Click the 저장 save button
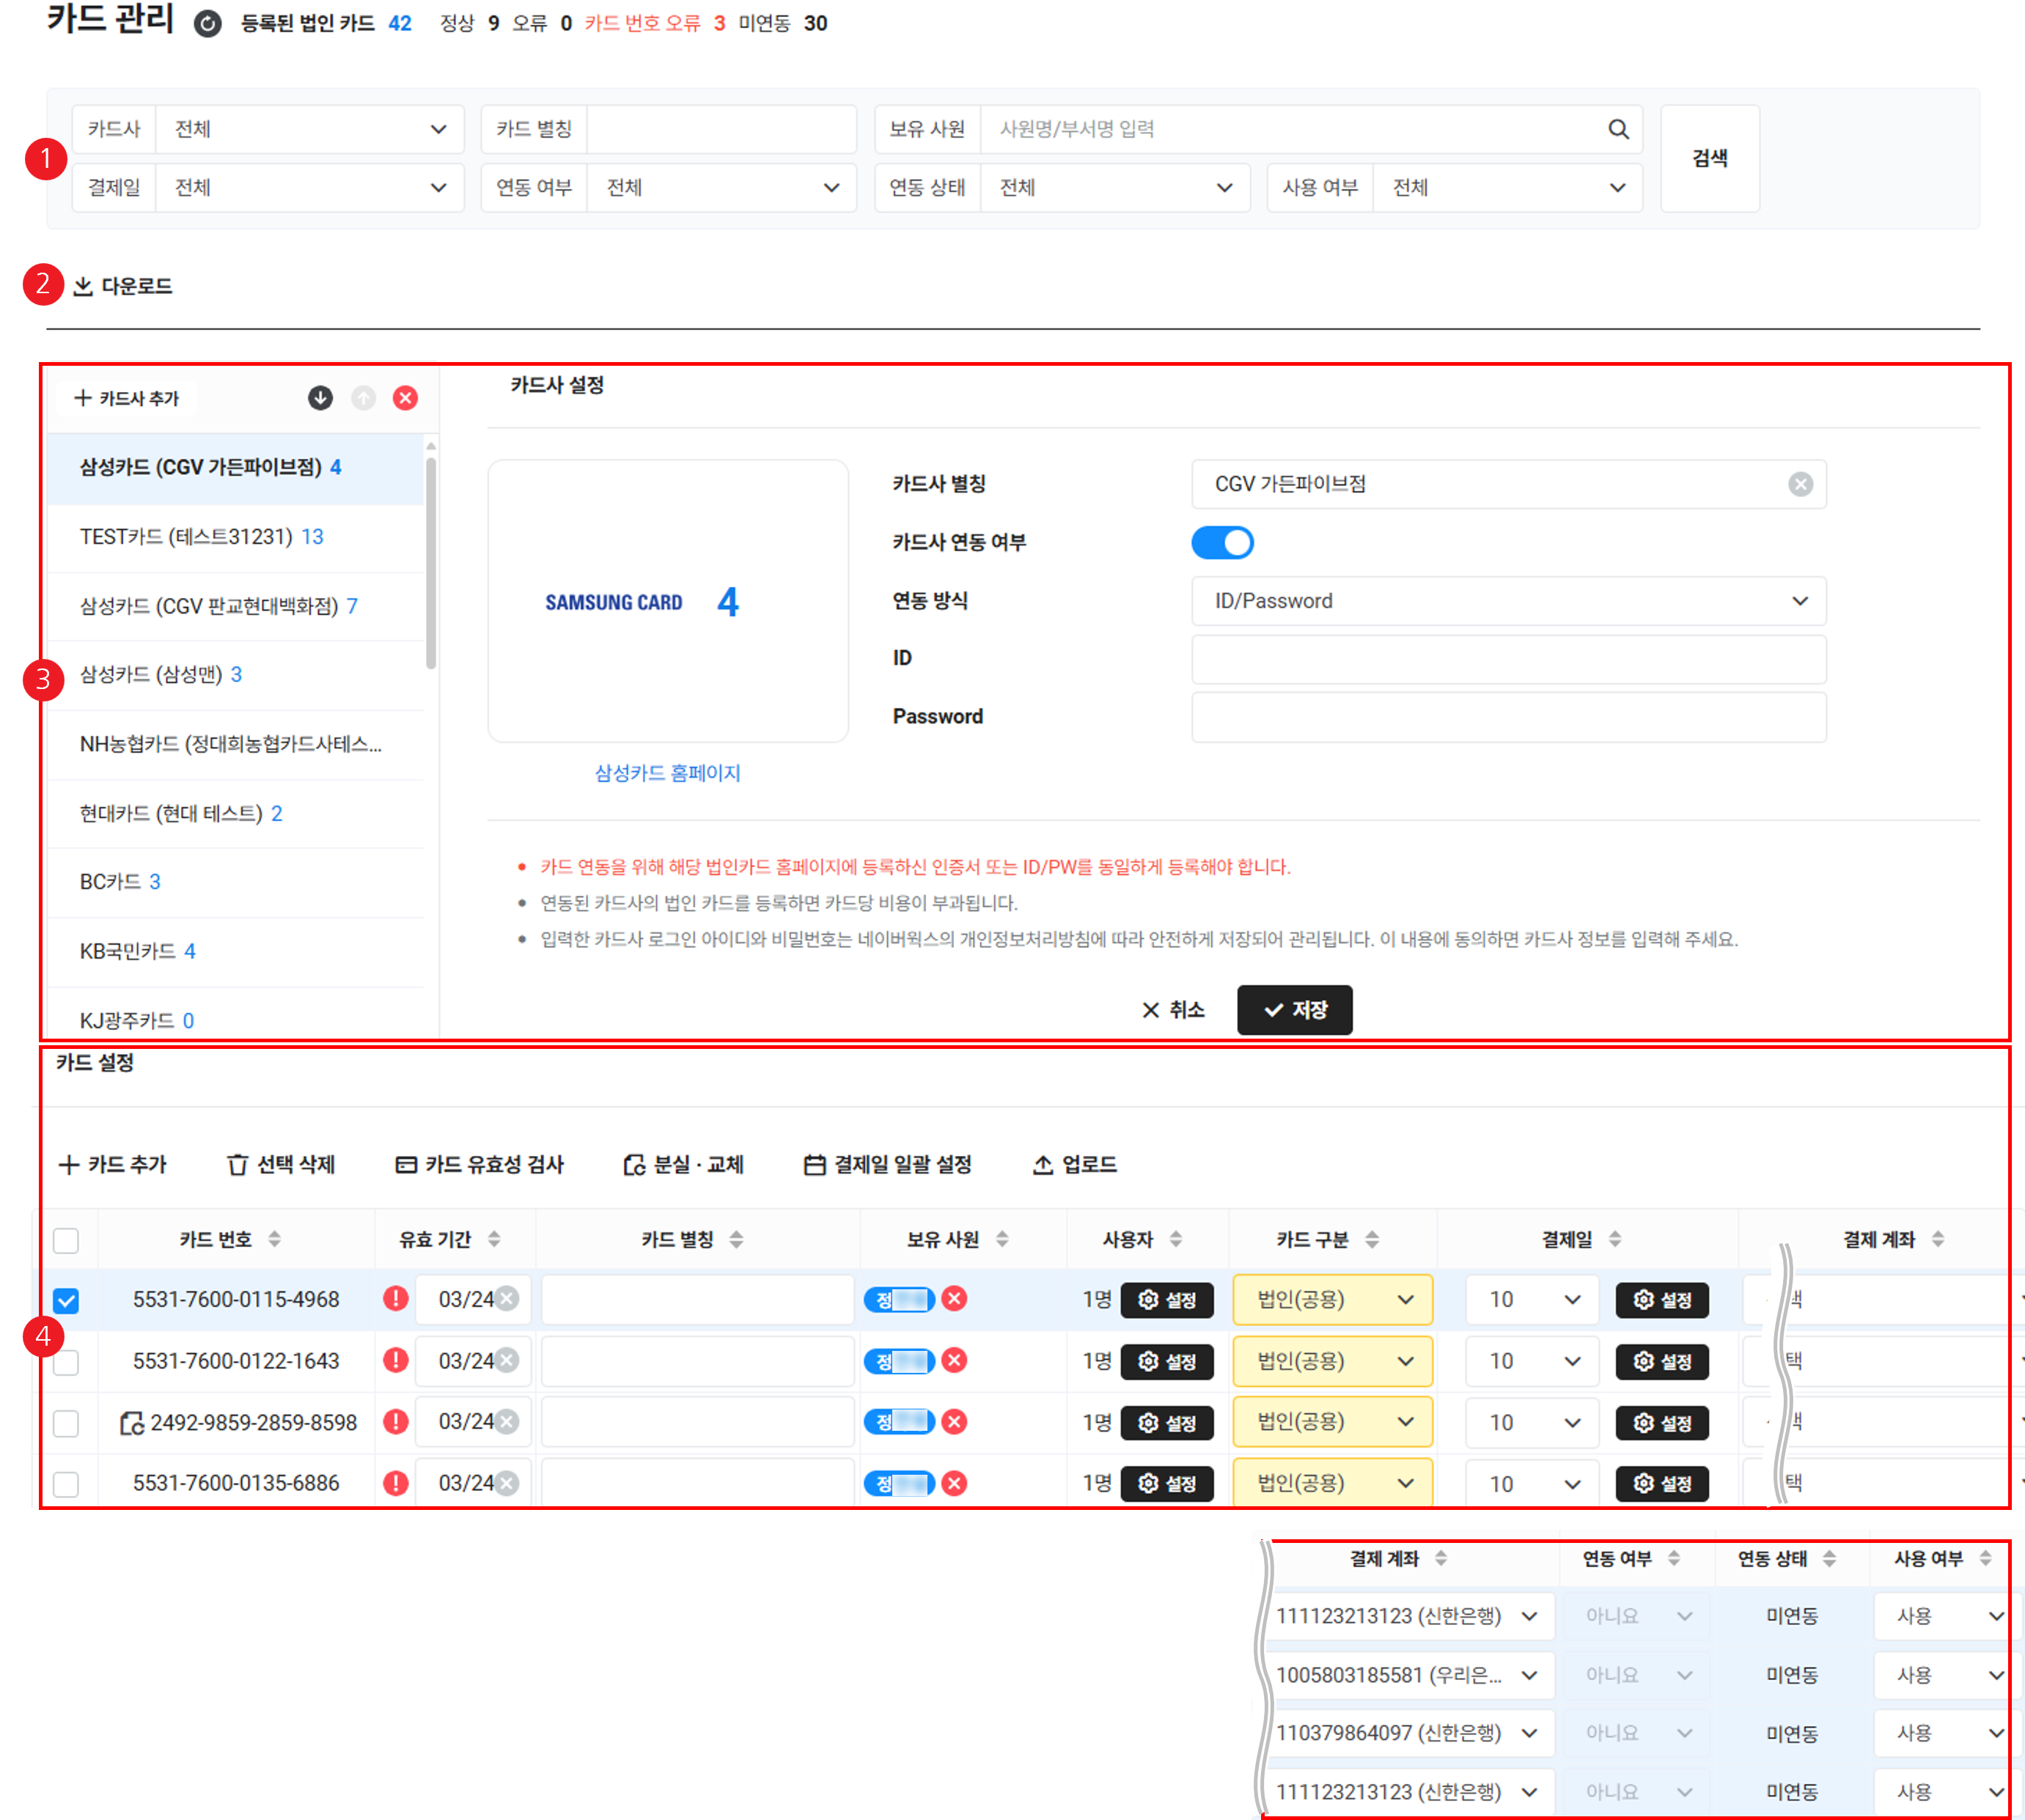Viewport: 2025px width, 1820px height. pos(1294,1010)
